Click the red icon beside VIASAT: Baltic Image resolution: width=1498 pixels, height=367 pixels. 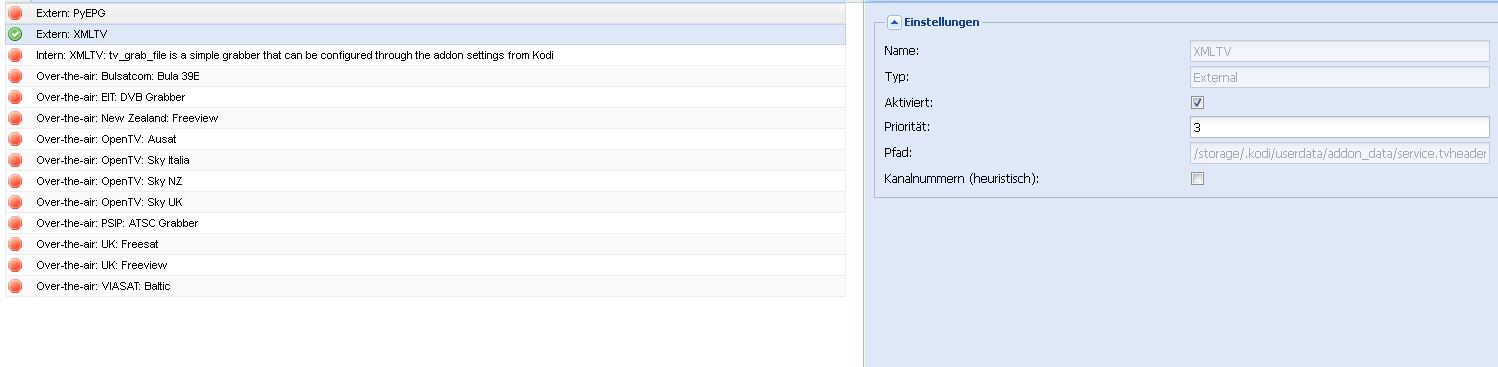pos(15,286)
